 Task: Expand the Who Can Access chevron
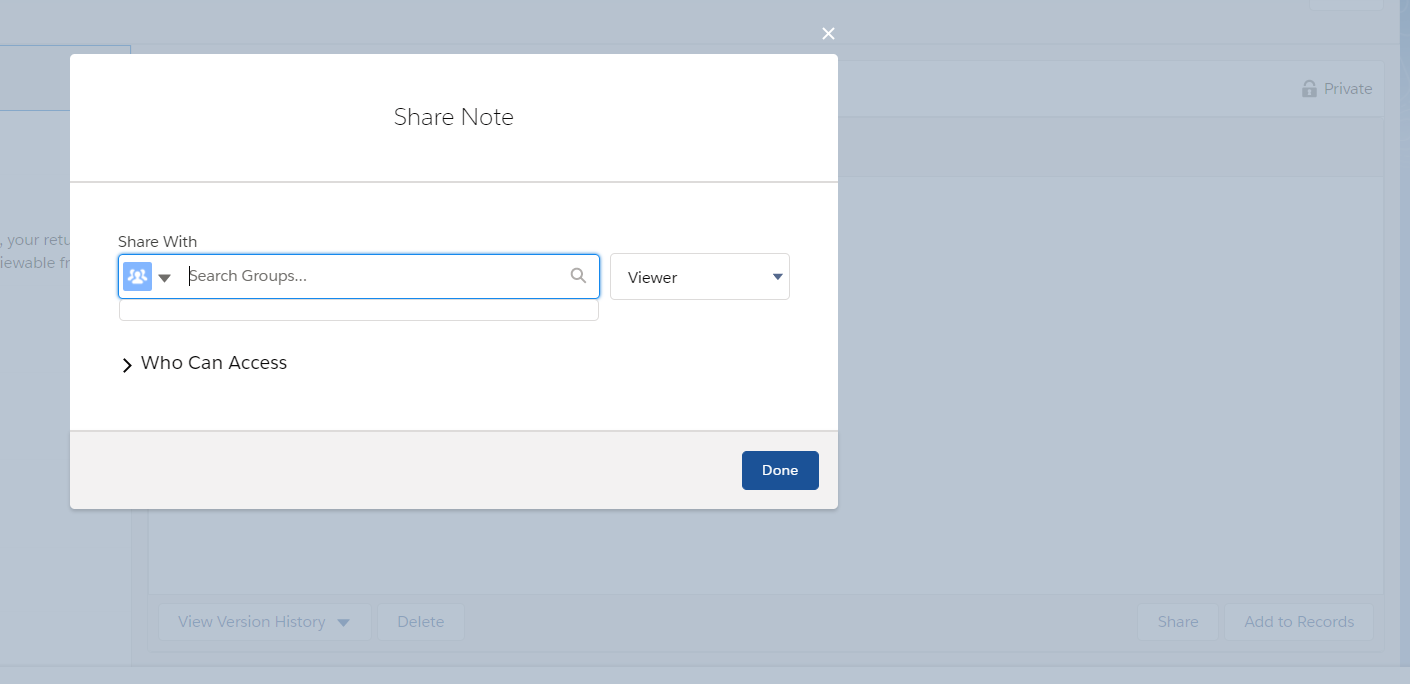[x=127, y=365]
